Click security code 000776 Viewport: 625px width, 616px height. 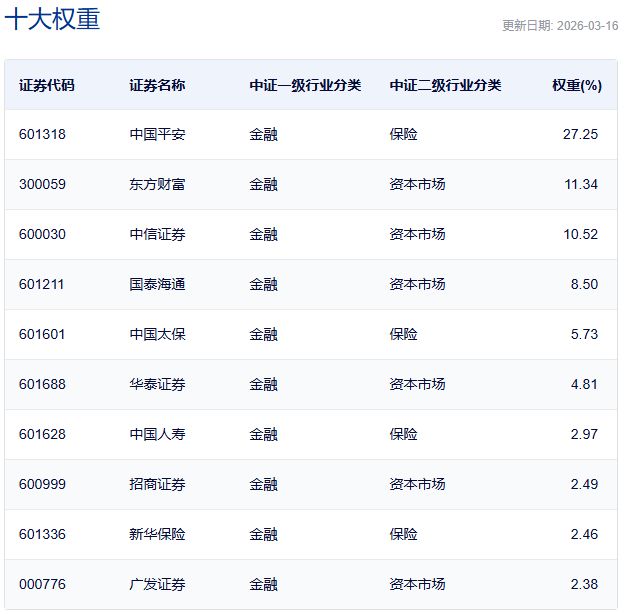[x=42, y=584]
